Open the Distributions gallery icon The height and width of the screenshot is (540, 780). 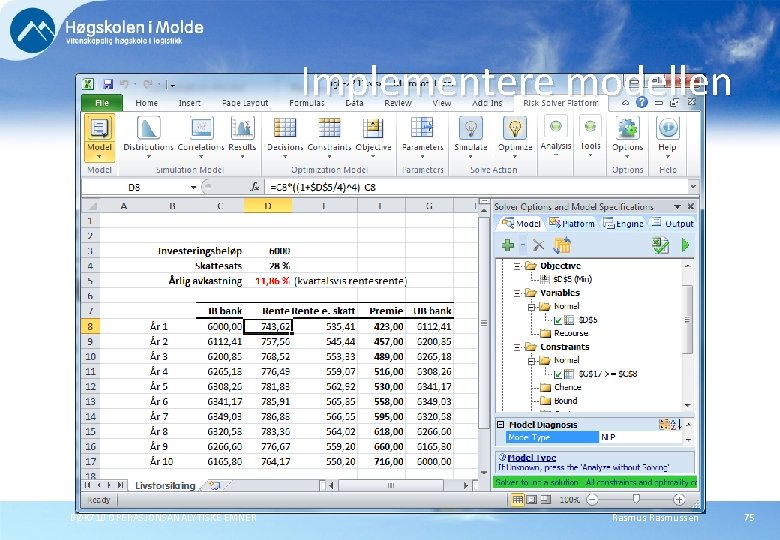point(148,128)
